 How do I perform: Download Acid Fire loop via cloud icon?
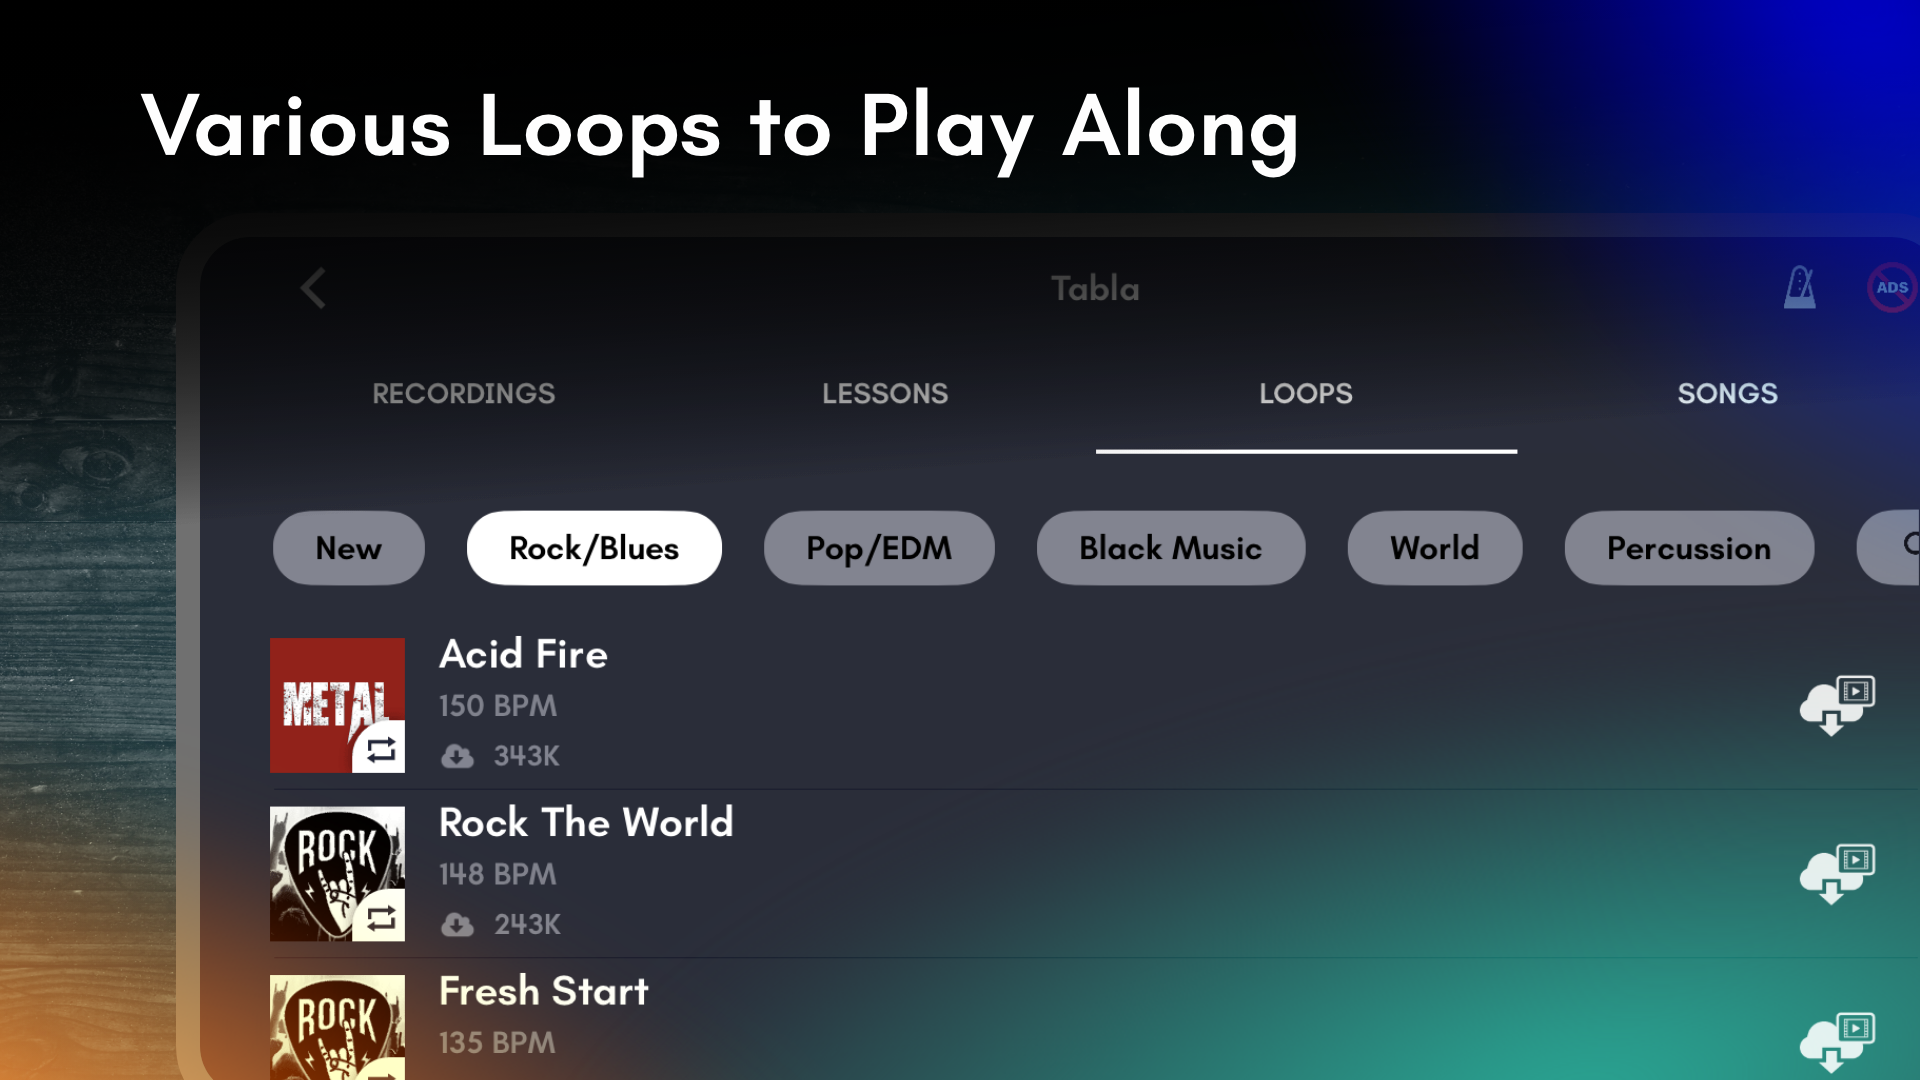[x=1836, y=706]
